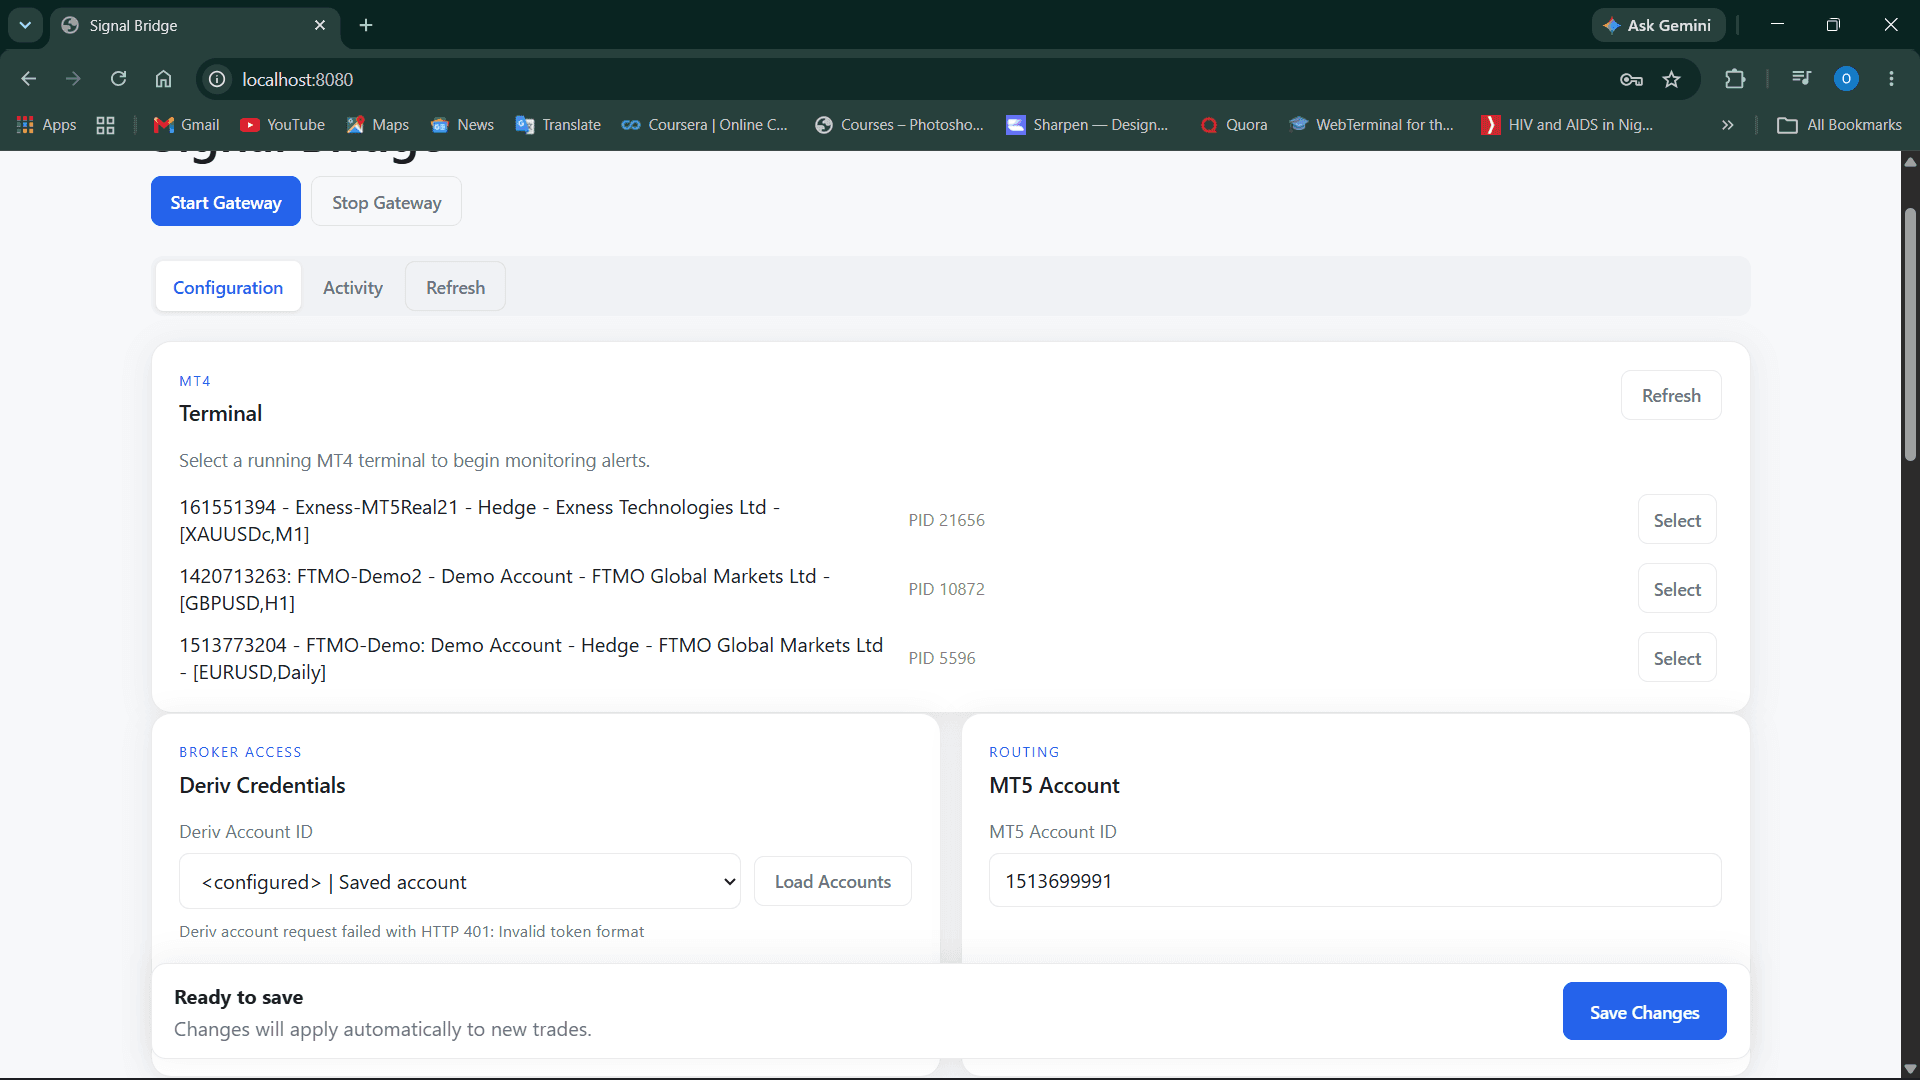This screenshot has height=1080, width=1920.
Task: Open the Chrome profile avatar
Action: (1846, 79)
